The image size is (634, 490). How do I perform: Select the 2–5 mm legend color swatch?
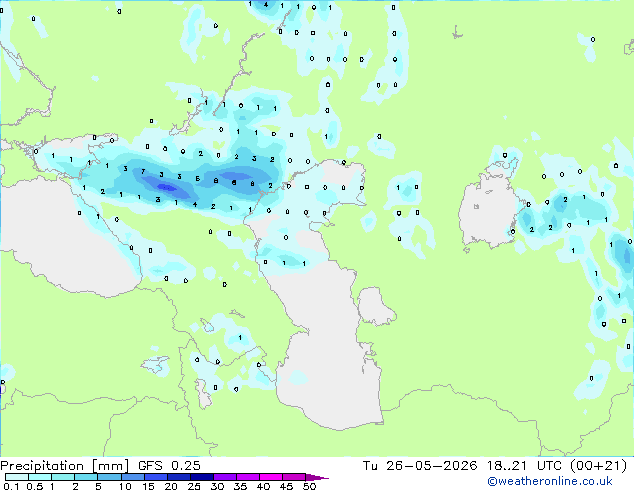click(x=86, y=477)
